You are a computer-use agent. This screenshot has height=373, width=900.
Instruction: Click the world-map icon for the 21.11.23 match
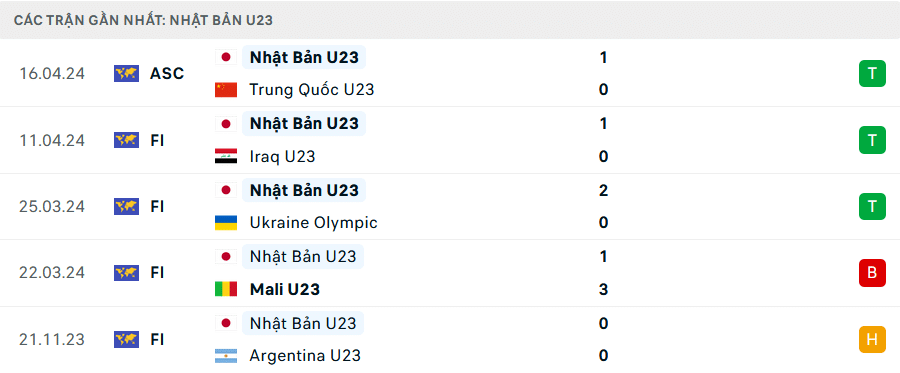[x=126, y=340]
